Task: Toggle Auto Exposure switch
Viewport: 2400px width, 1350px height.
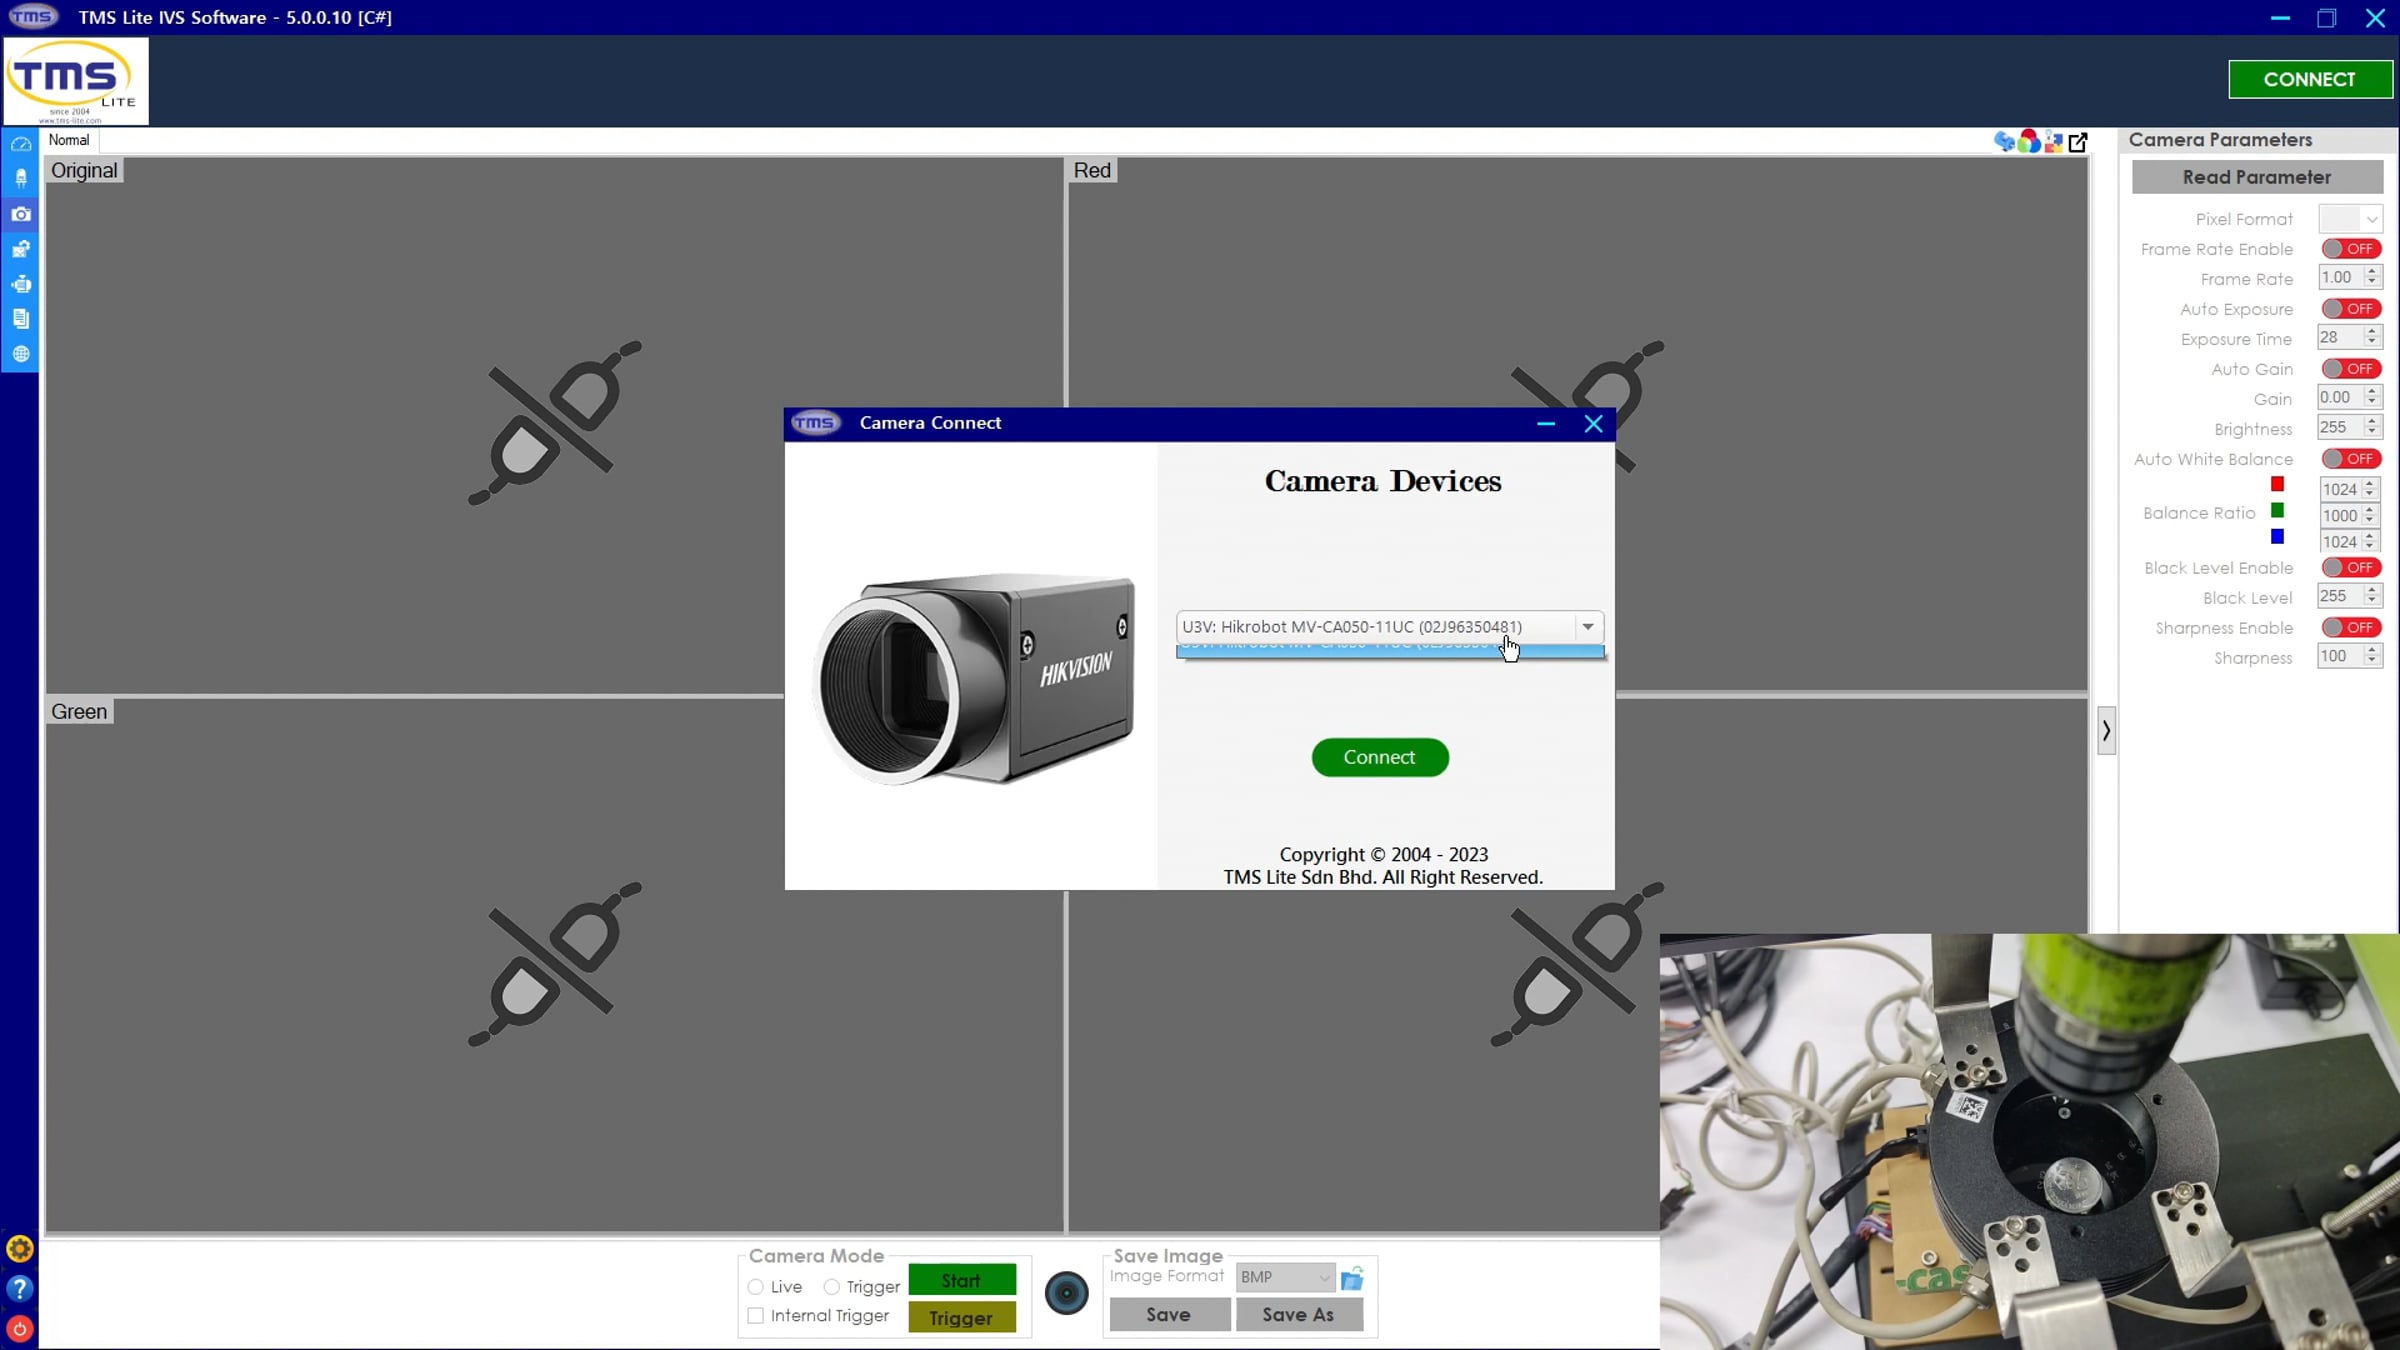Action: [x=2351, y=309]
